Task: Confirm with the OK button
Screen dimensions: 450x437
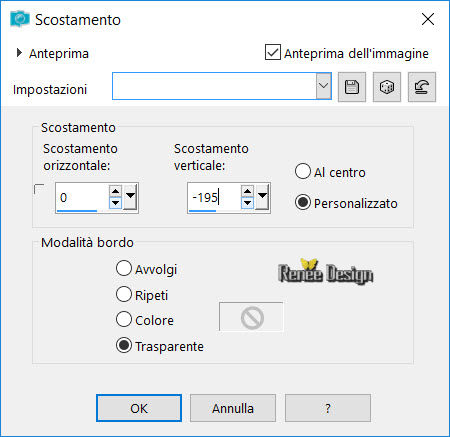Action: (139, 408)
